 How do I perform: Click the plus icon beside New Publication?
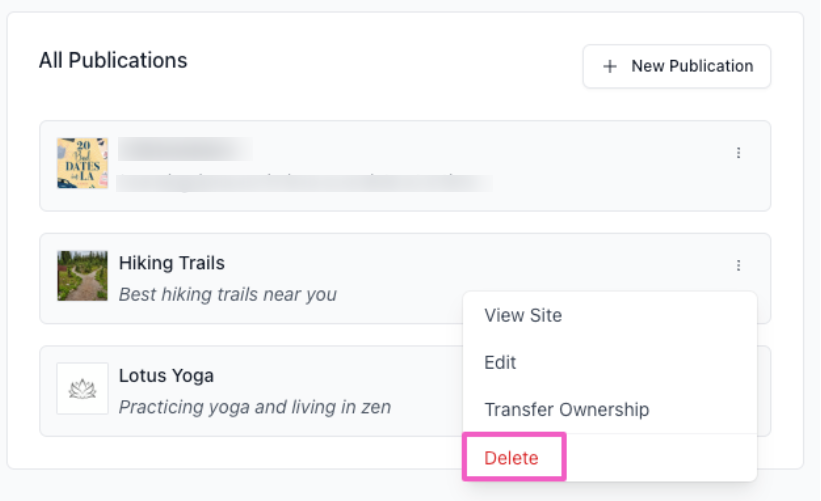point(610,66)
